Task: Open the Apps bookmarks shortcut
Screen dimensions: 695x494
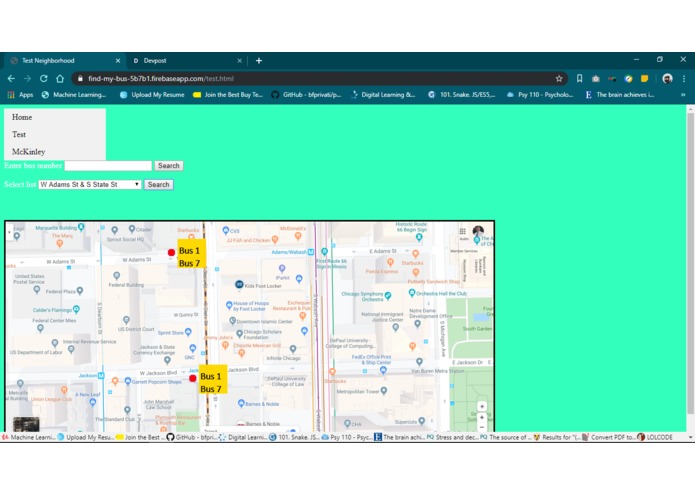Action: [20, 94]
